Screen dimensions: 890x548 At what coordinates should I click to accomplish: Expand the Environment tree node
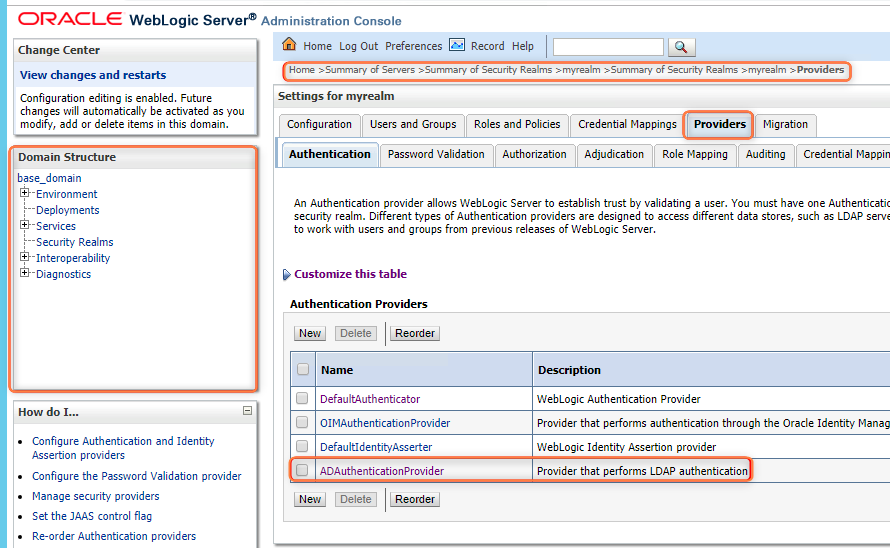click(25, 193)
